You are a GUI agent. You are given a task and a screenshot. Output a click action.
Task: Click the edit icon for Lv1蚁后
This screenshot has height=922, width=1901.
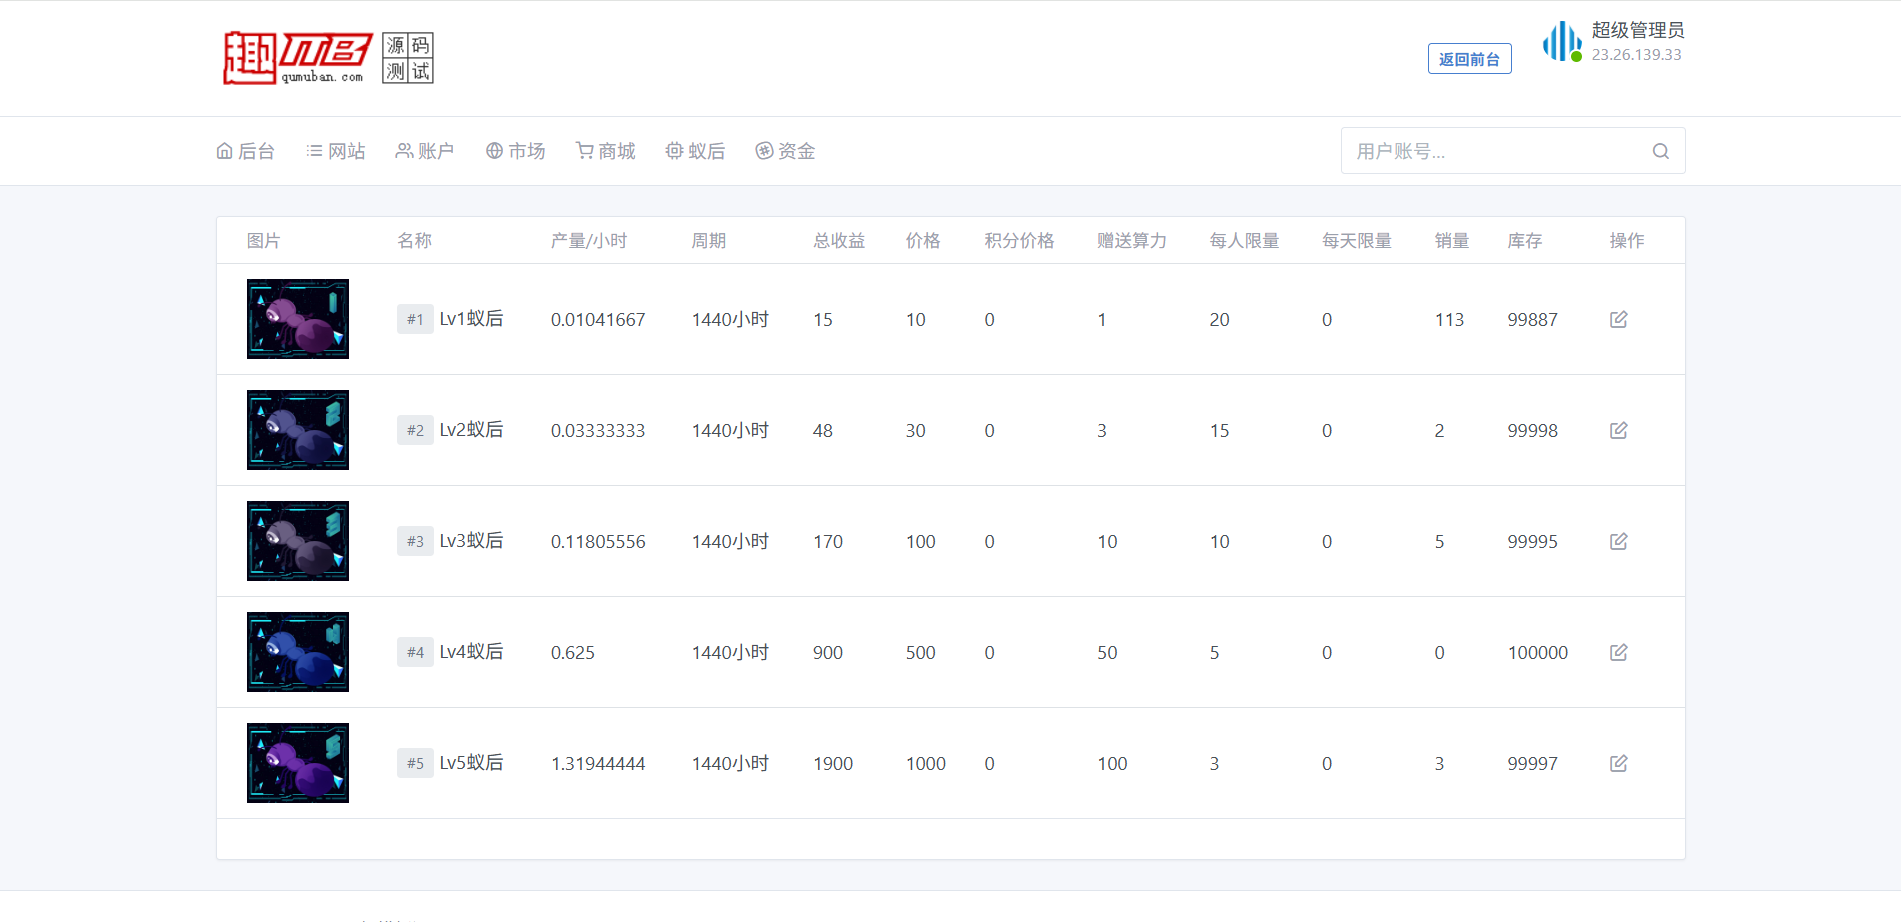coord(1619,319)
